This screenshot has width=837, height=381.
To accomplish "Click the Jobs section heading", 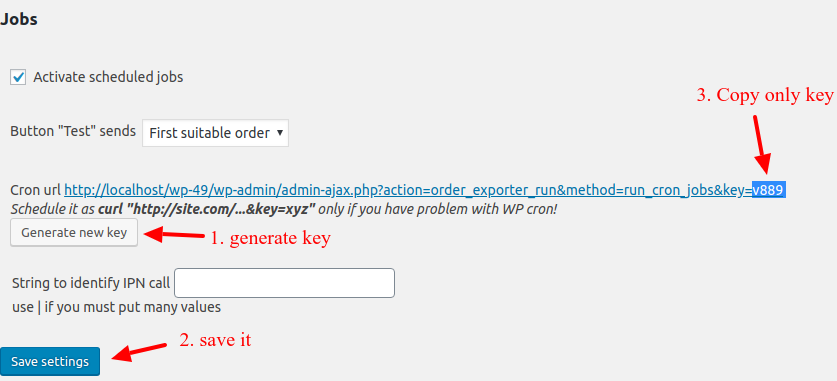I will (x=19, y=20).
